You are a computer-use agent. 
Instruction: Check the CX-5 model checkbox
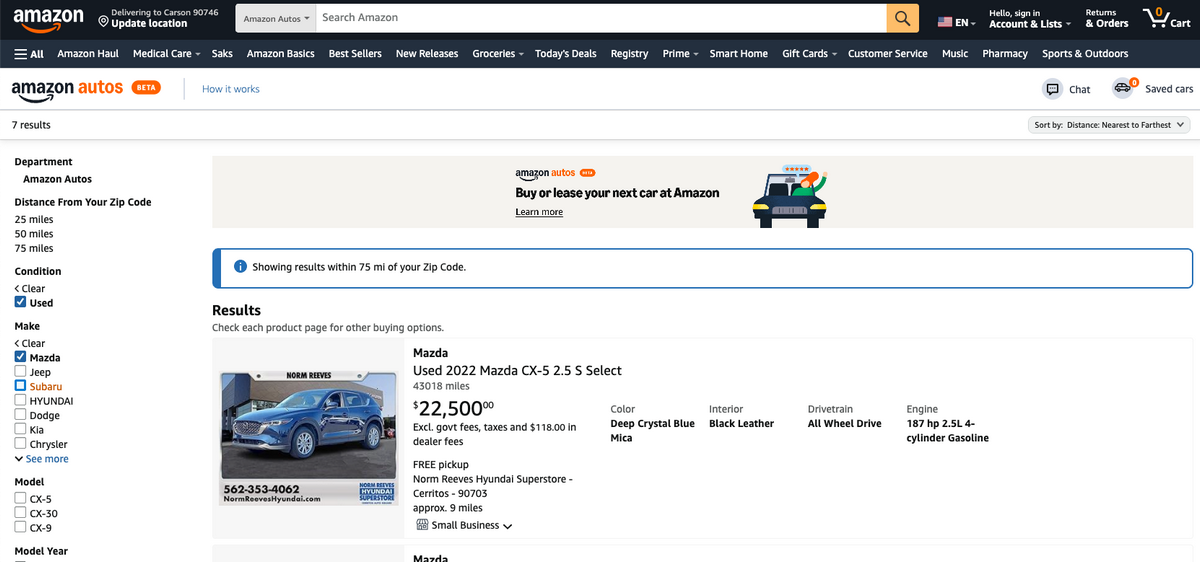[x=20, y=498]
